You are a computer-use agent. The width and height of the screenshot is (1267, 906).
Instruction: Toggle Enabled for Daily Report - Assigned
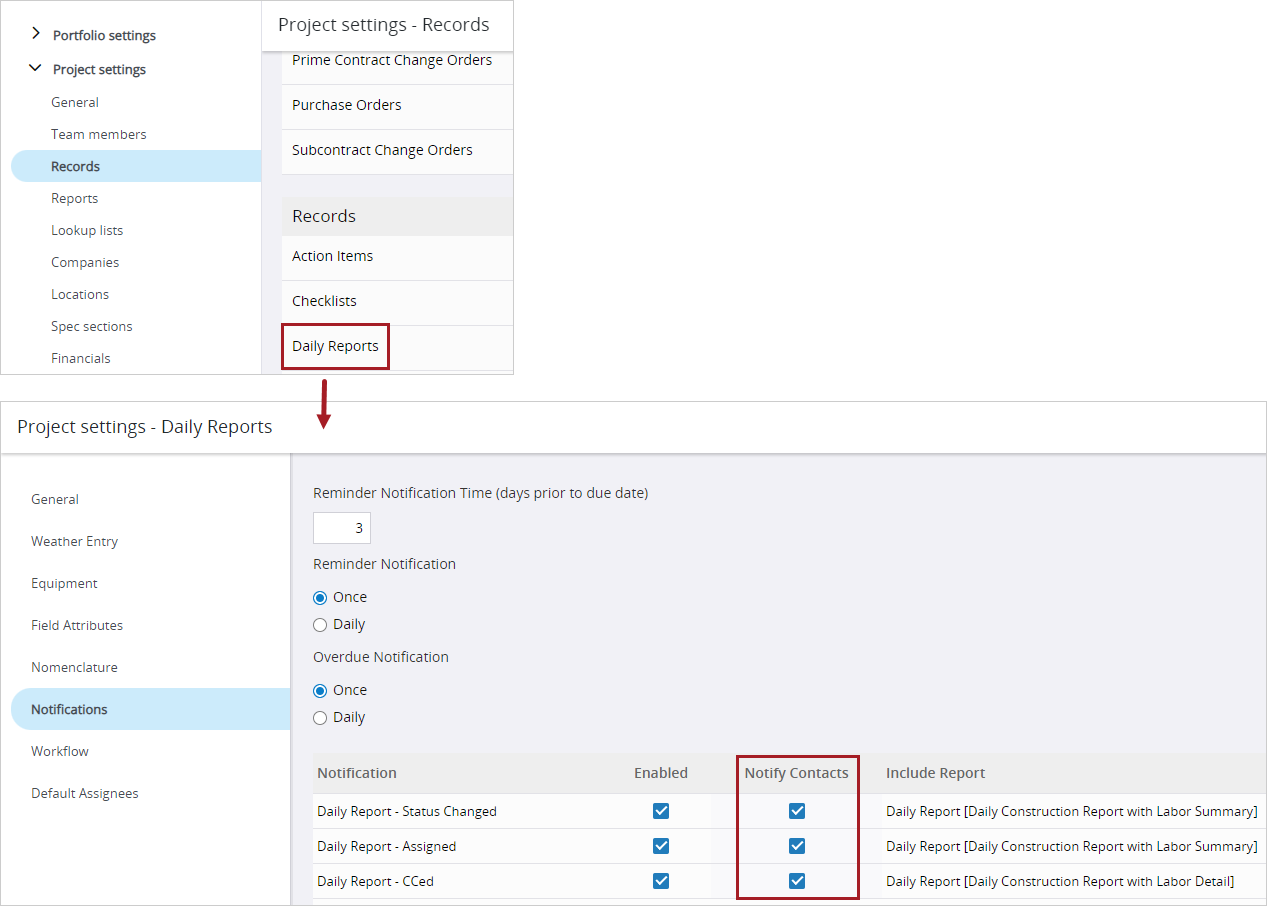pyautogui.click(x=661, y=846)
